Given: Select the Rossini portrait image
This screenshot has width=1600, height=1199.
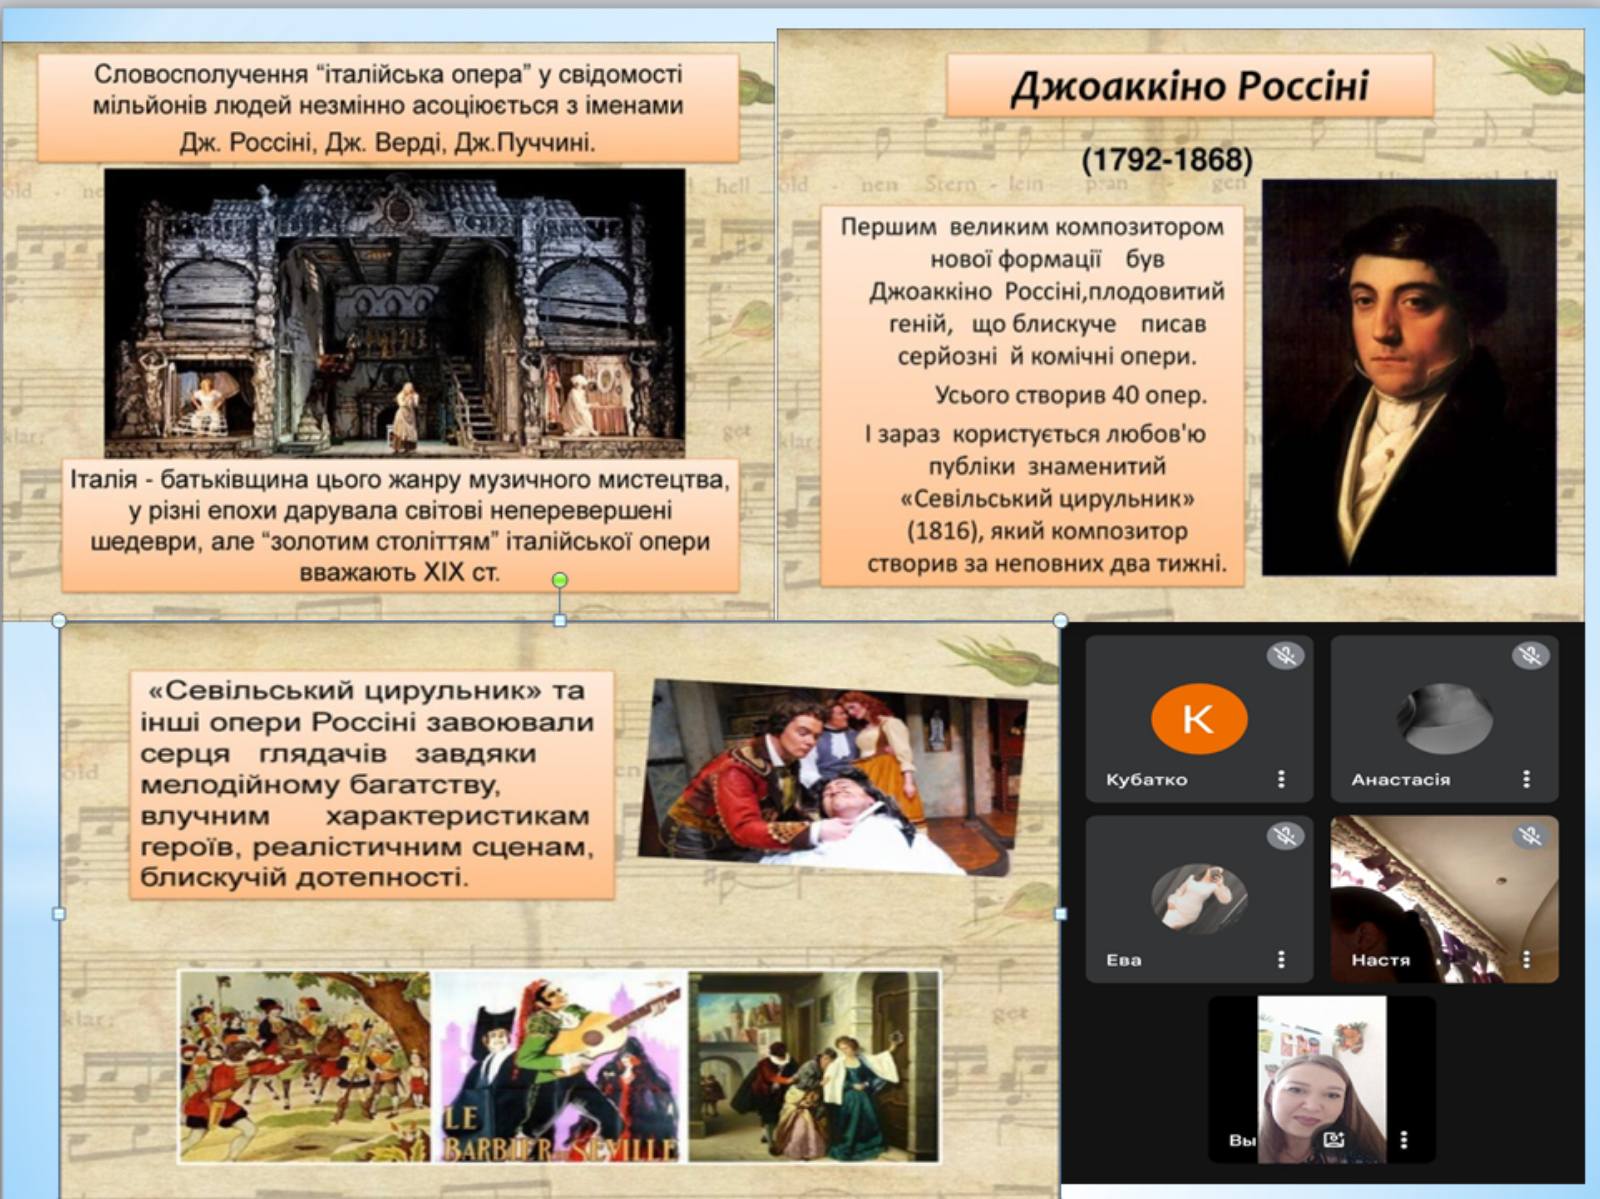Looking at the screenshot, I should coord(1408,377).
